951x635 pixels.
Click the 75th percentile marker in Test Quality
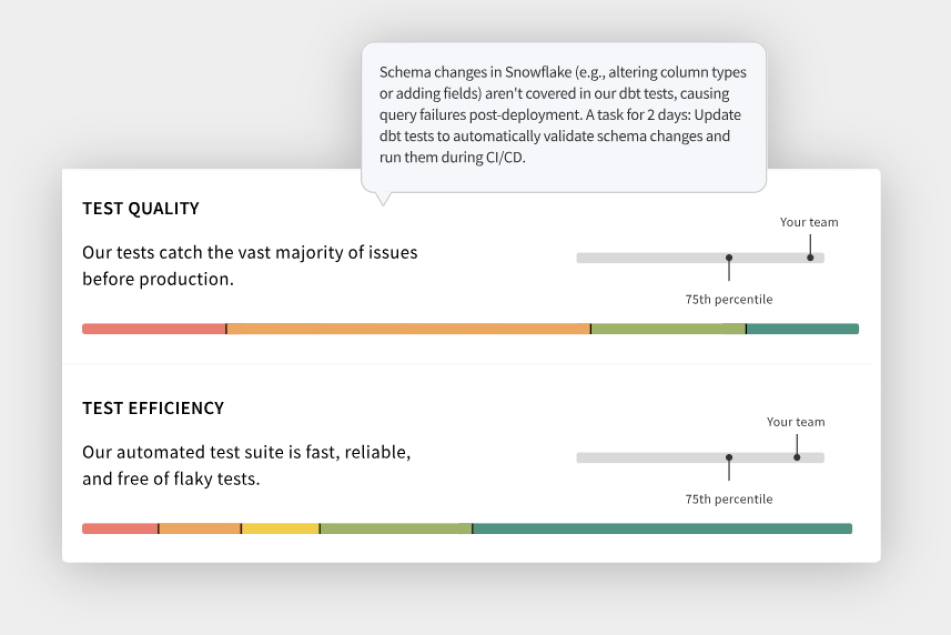[729, 258]
